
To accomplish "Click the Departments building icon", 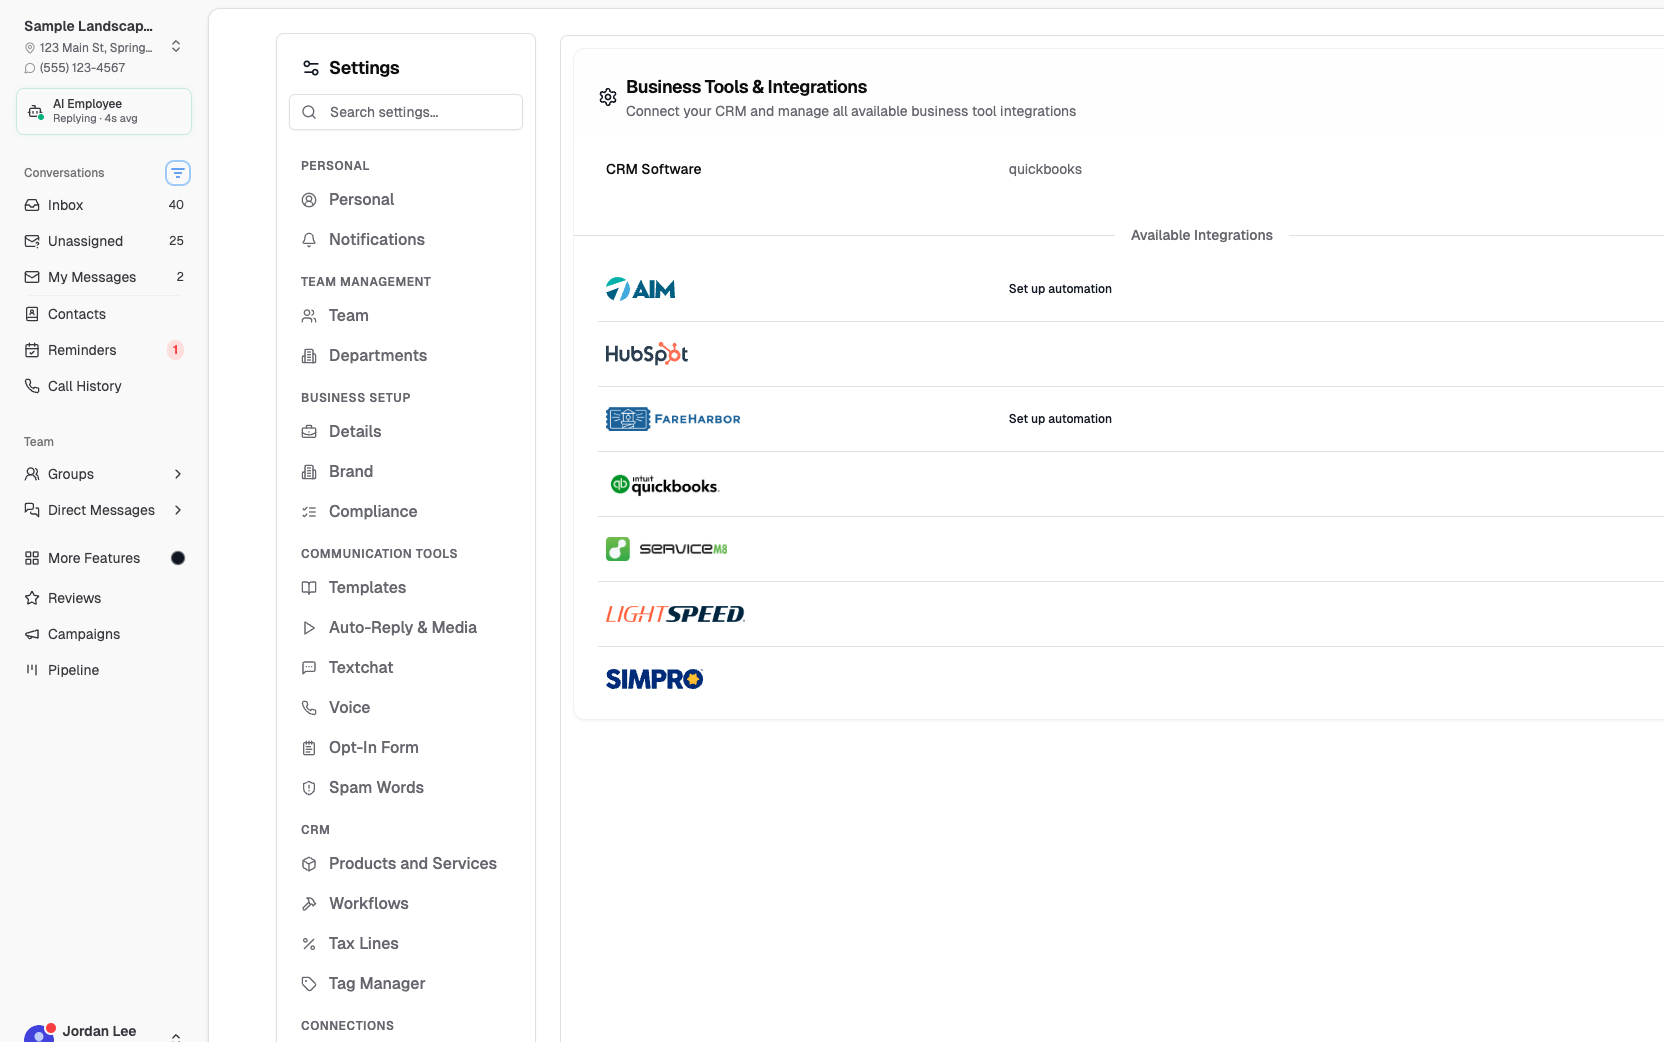I will (x=309, y=356).
